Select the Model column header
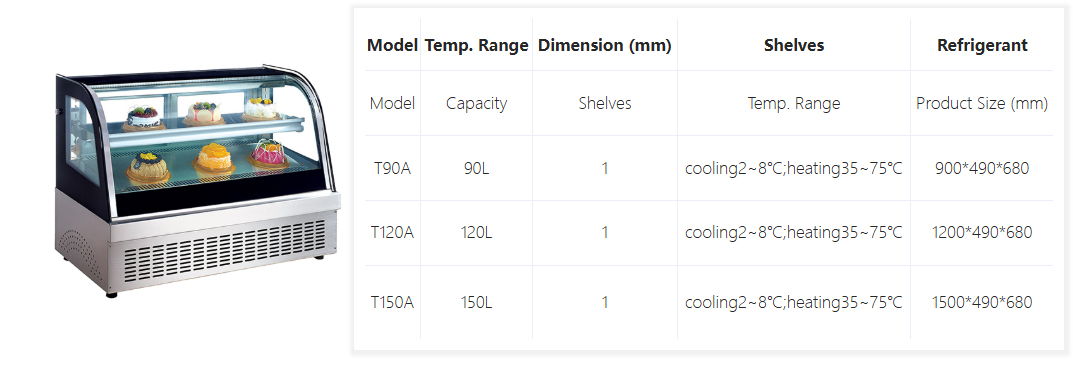This screenshot has height=390, width=1073. point(392,45)
